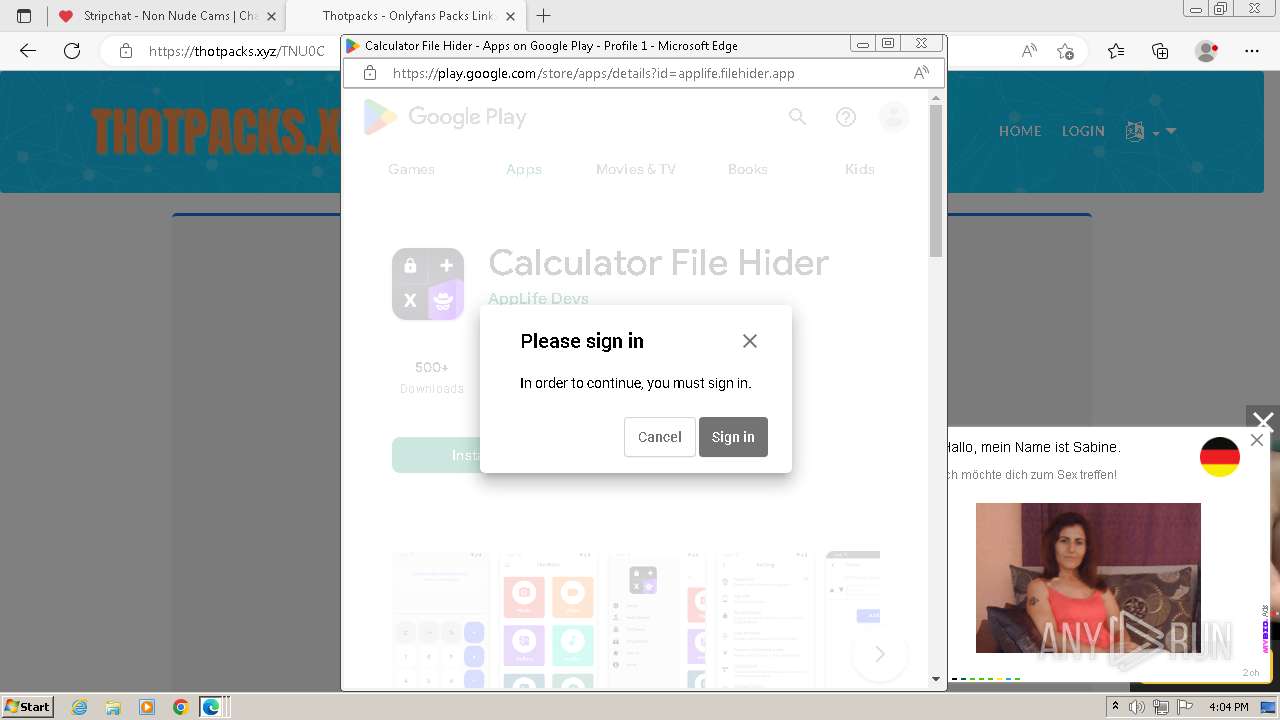Viewport: 1280px width, 720px height.
Task: Click the Refresh page button
Action: coord(72,51)
